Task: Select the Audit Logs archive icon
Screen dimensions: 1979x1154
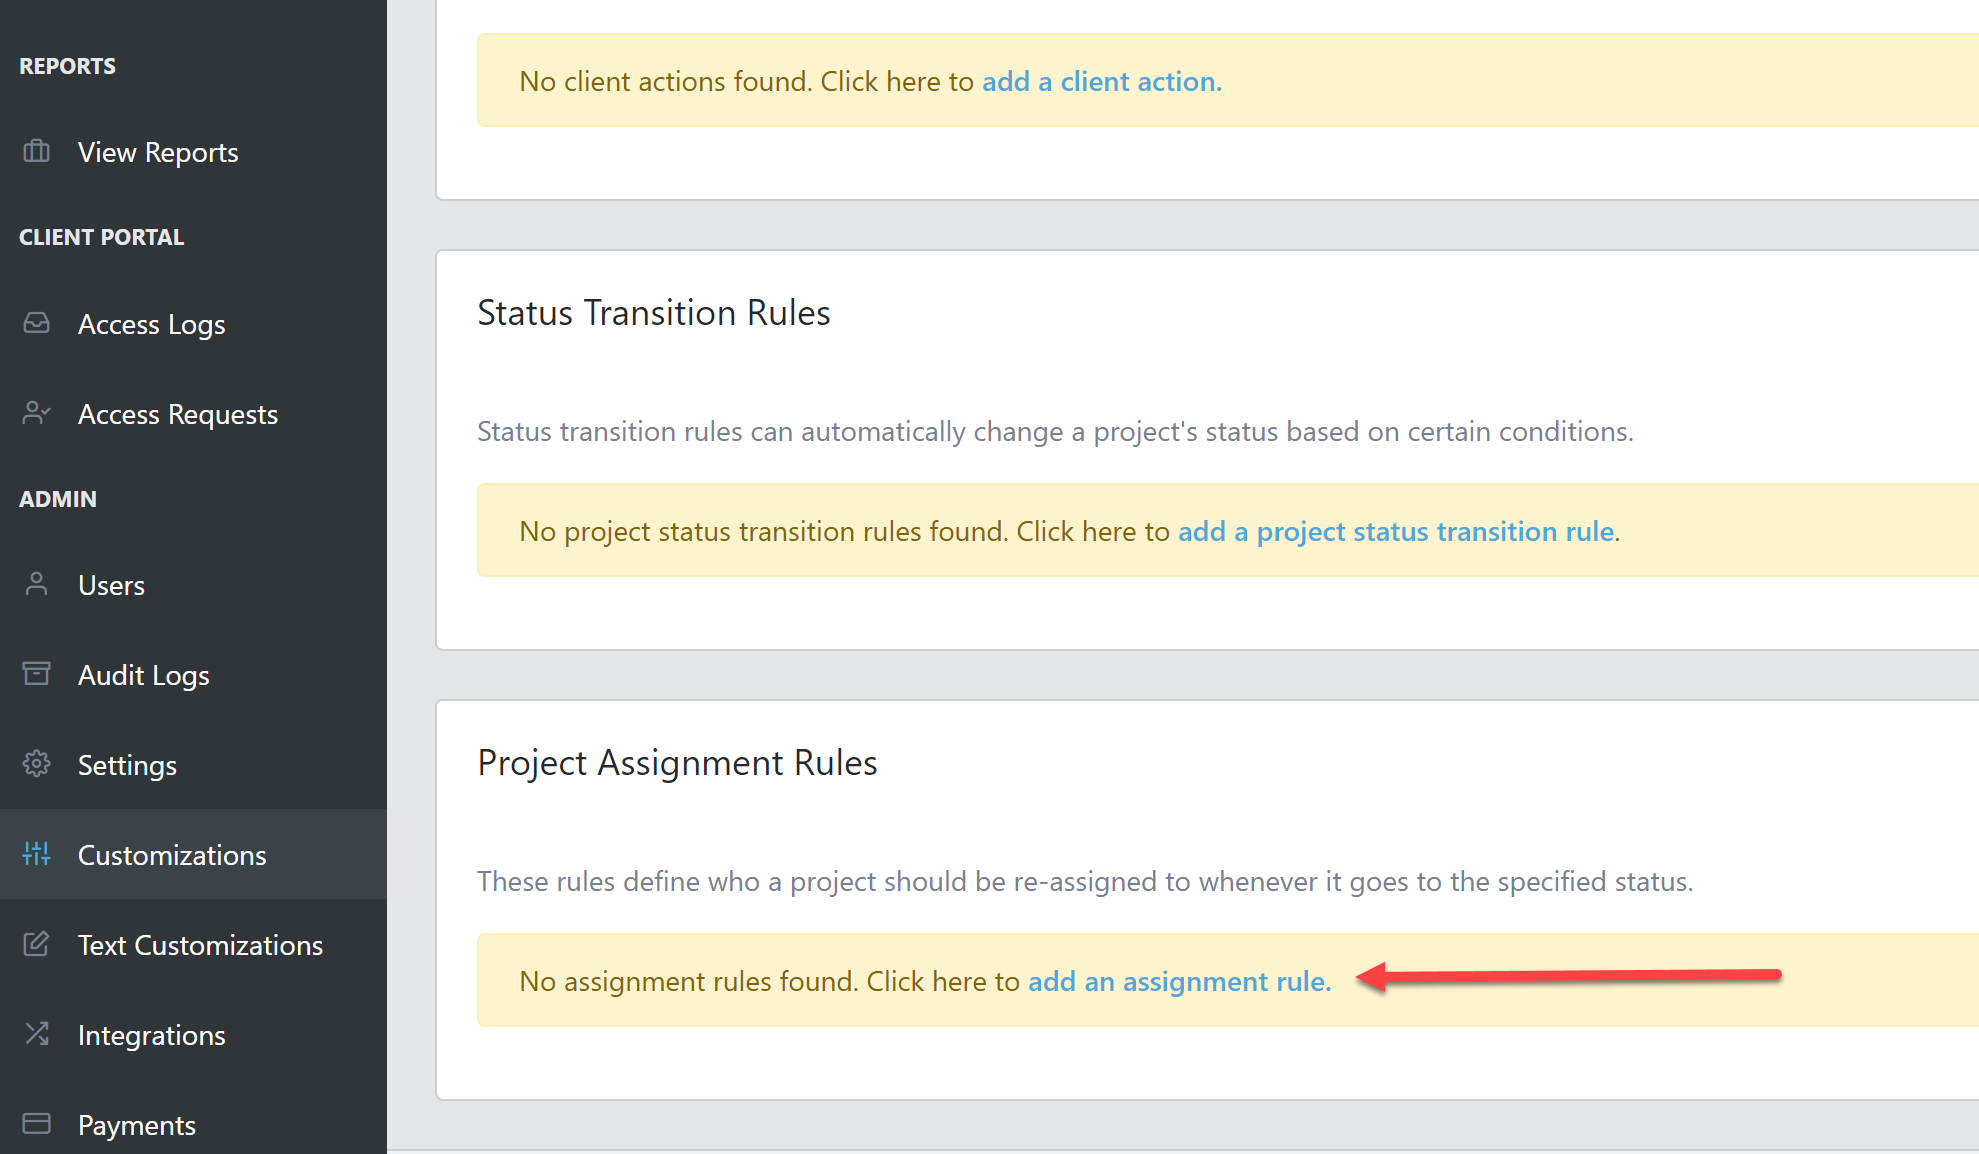Action: [x=36, y=674]
